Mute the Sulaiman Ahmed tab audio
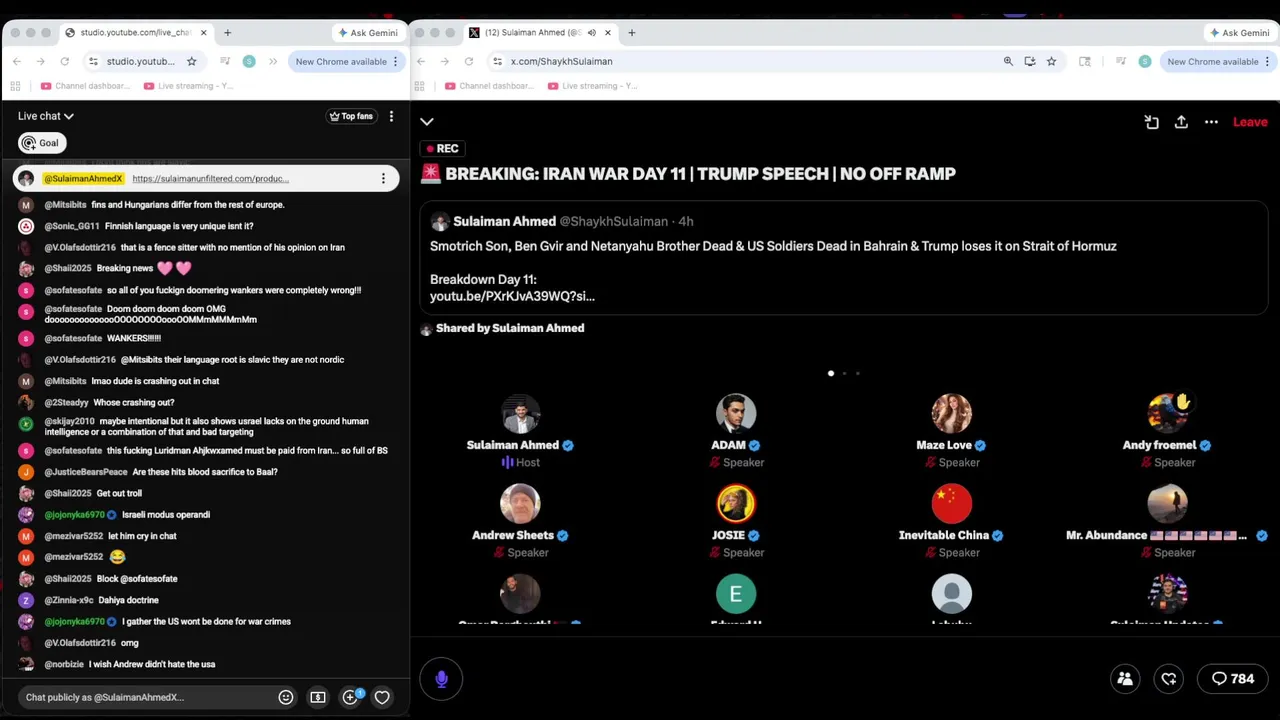 (591, 33)
